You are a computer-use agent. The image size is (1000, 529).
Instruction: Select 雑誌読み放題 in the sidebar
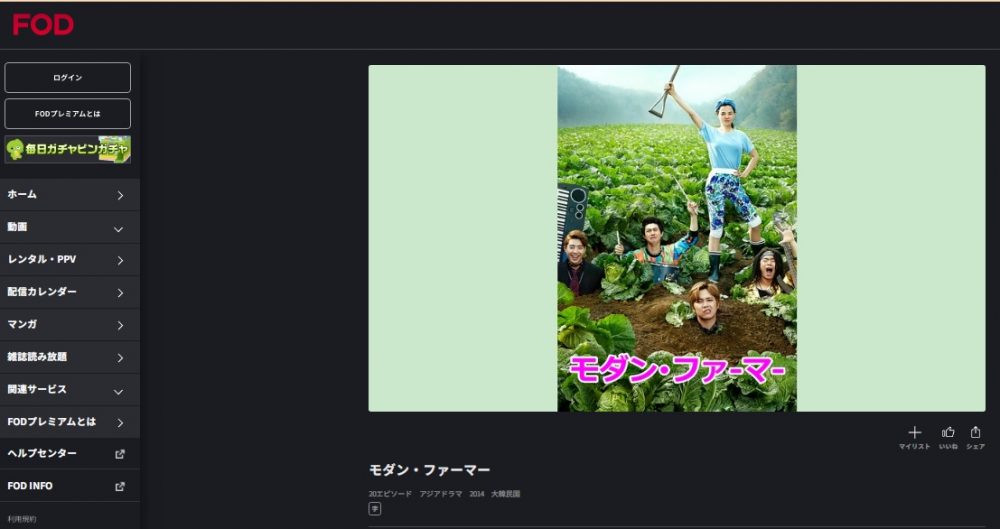tap(70, 357)
